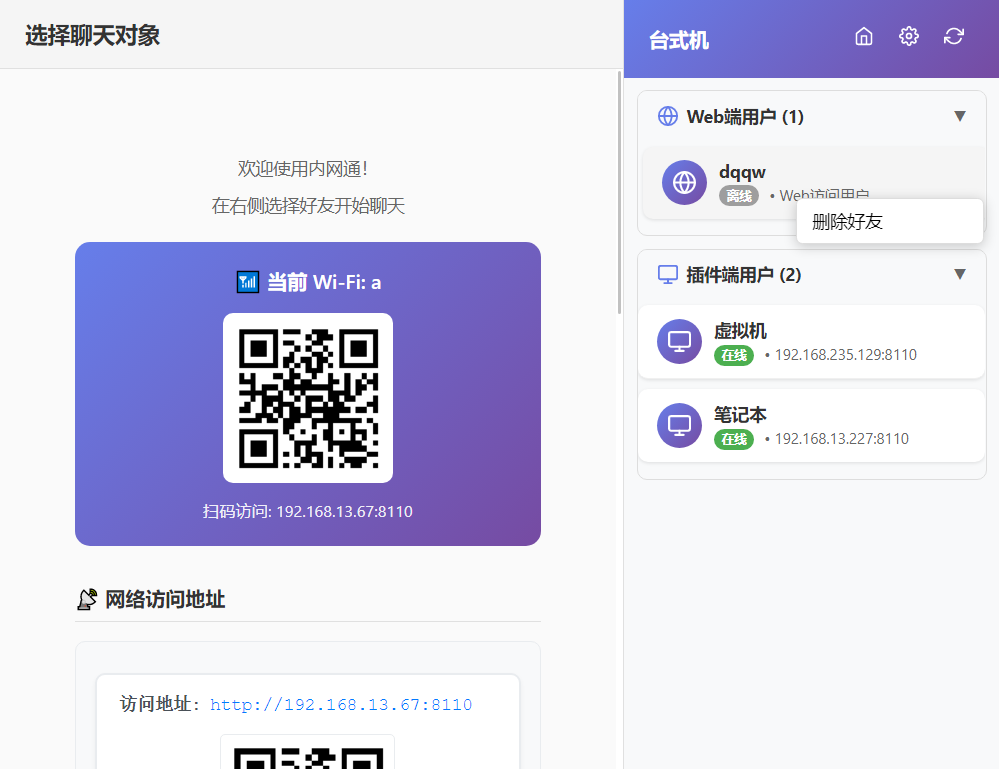
Task: Click the 访问地址: label text
Action: pos(159,704)
